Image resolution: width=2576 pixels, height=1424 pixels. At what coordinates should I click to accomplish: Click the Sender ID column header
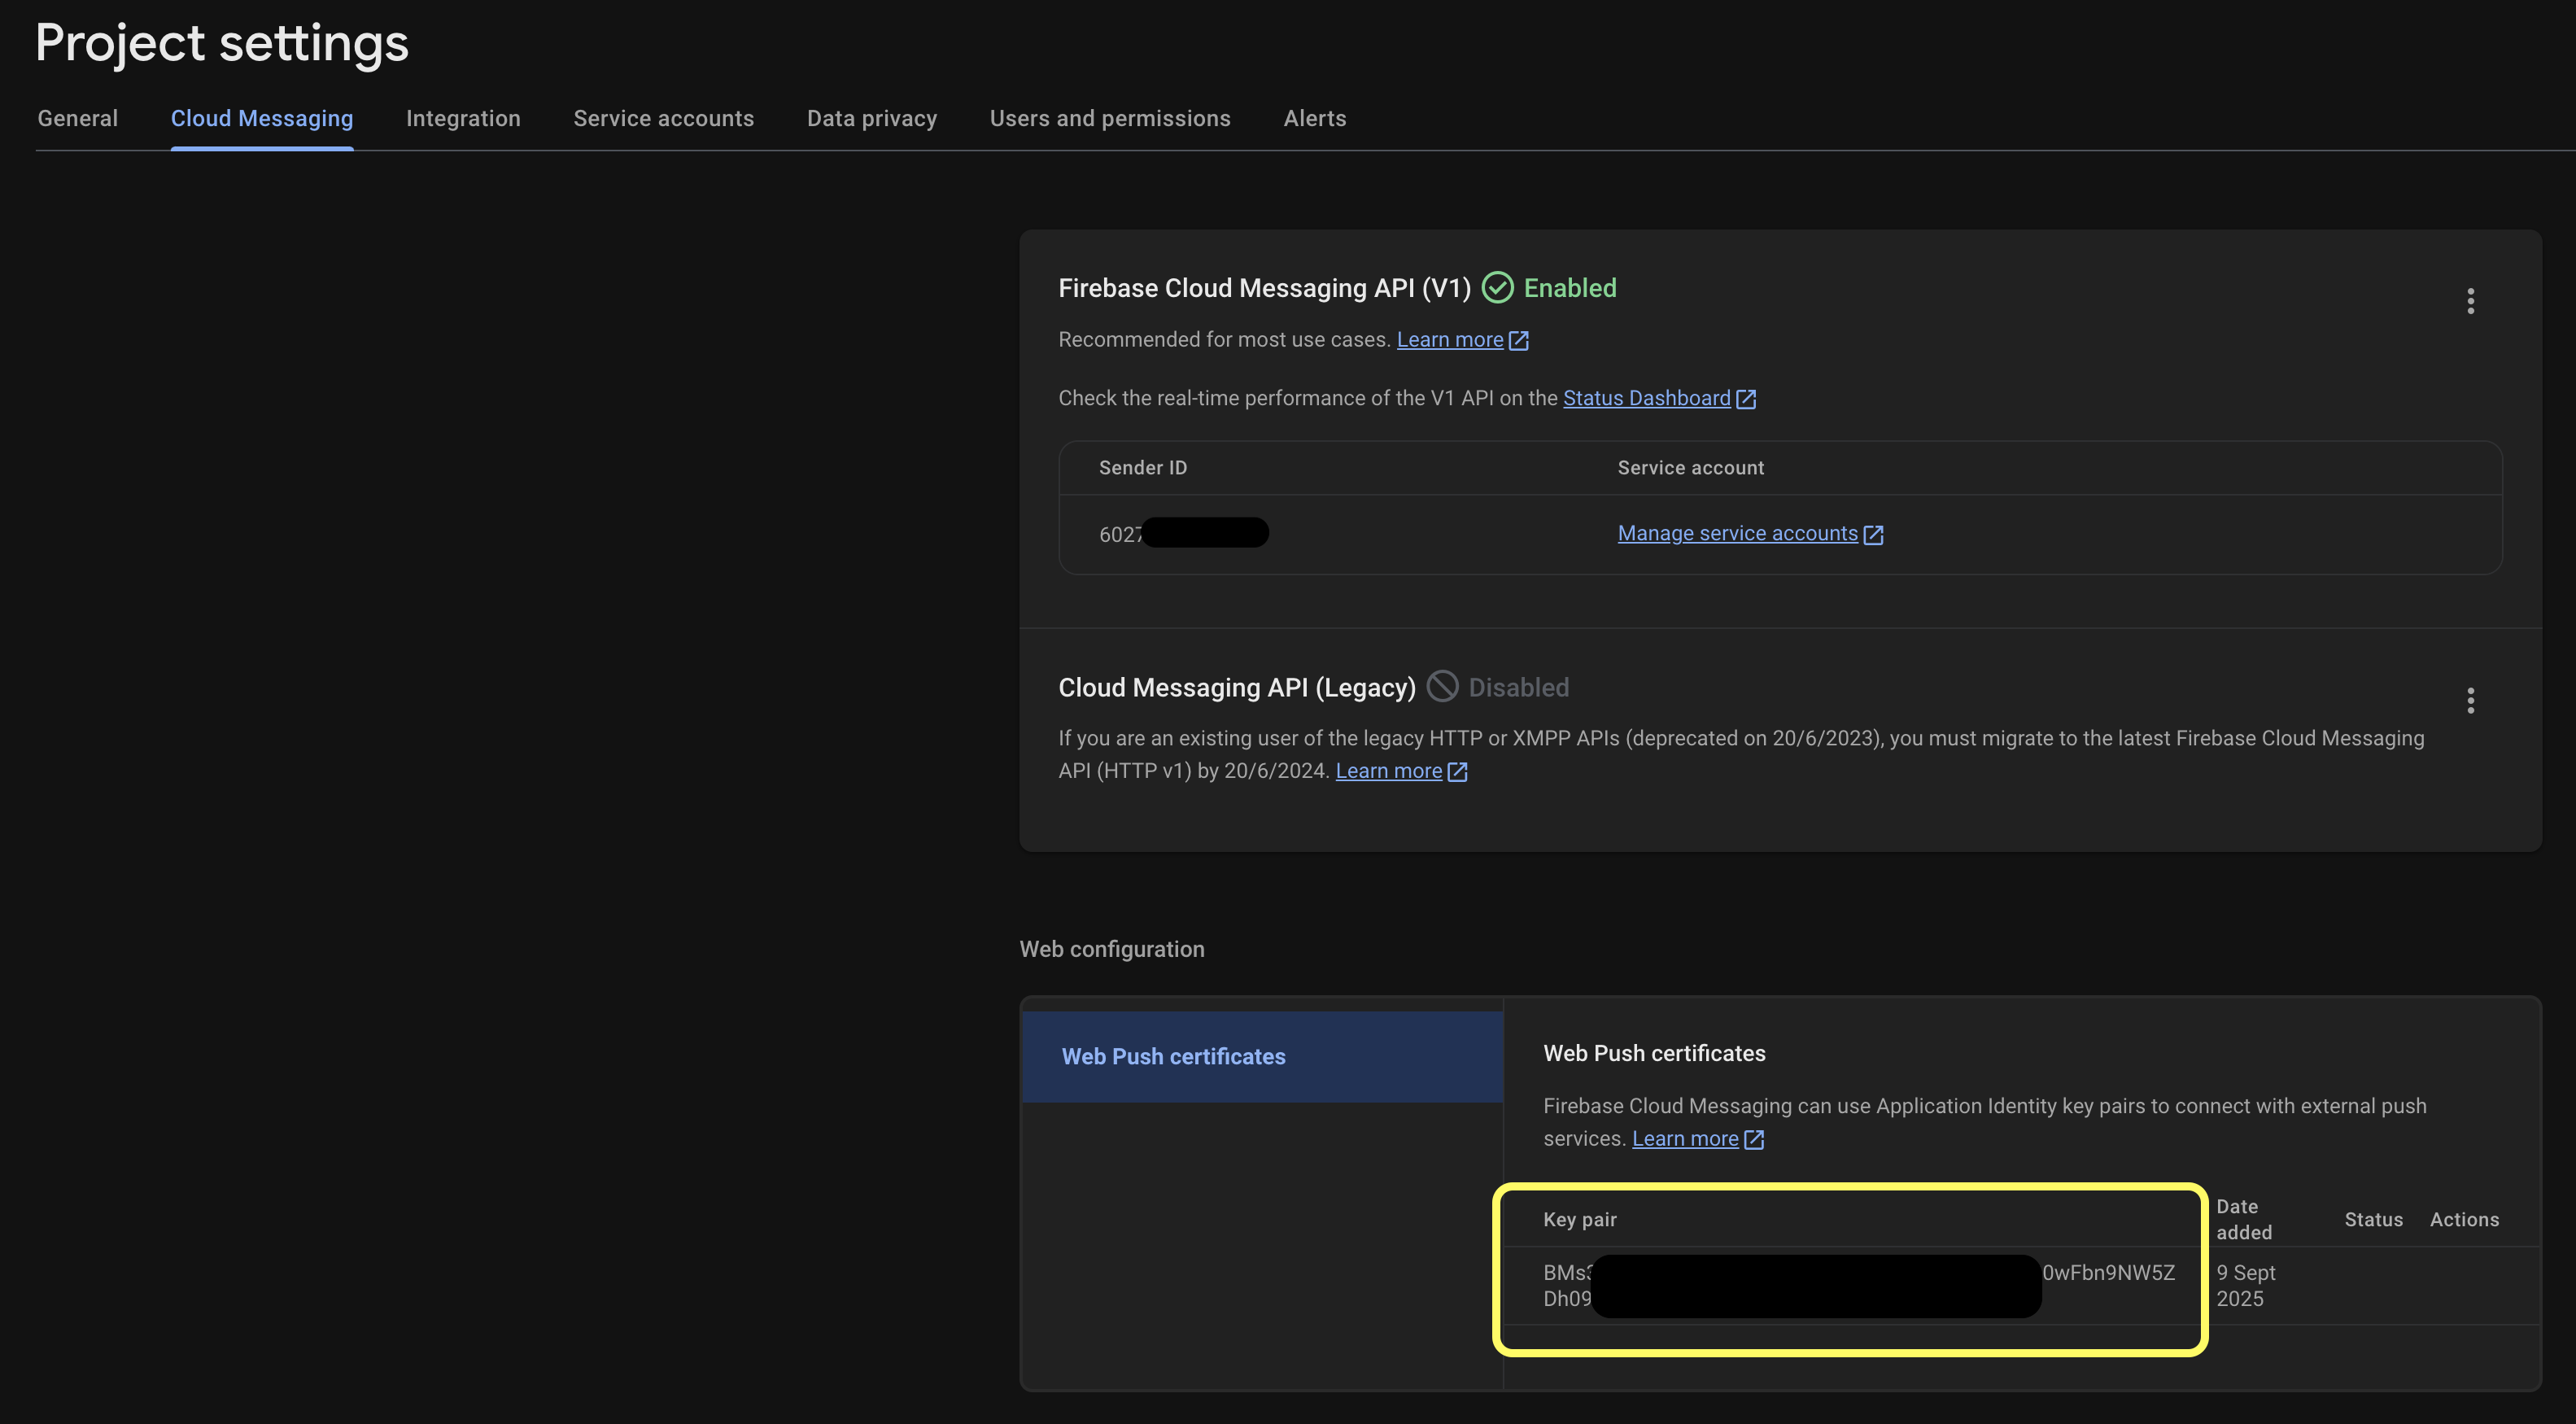[x=1143, y=468]
